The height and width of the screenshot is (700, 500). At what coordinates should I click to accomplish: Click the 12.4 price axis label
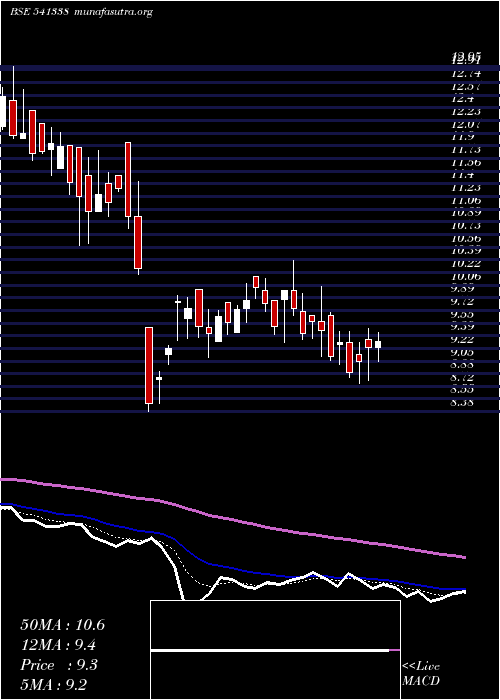463,99
